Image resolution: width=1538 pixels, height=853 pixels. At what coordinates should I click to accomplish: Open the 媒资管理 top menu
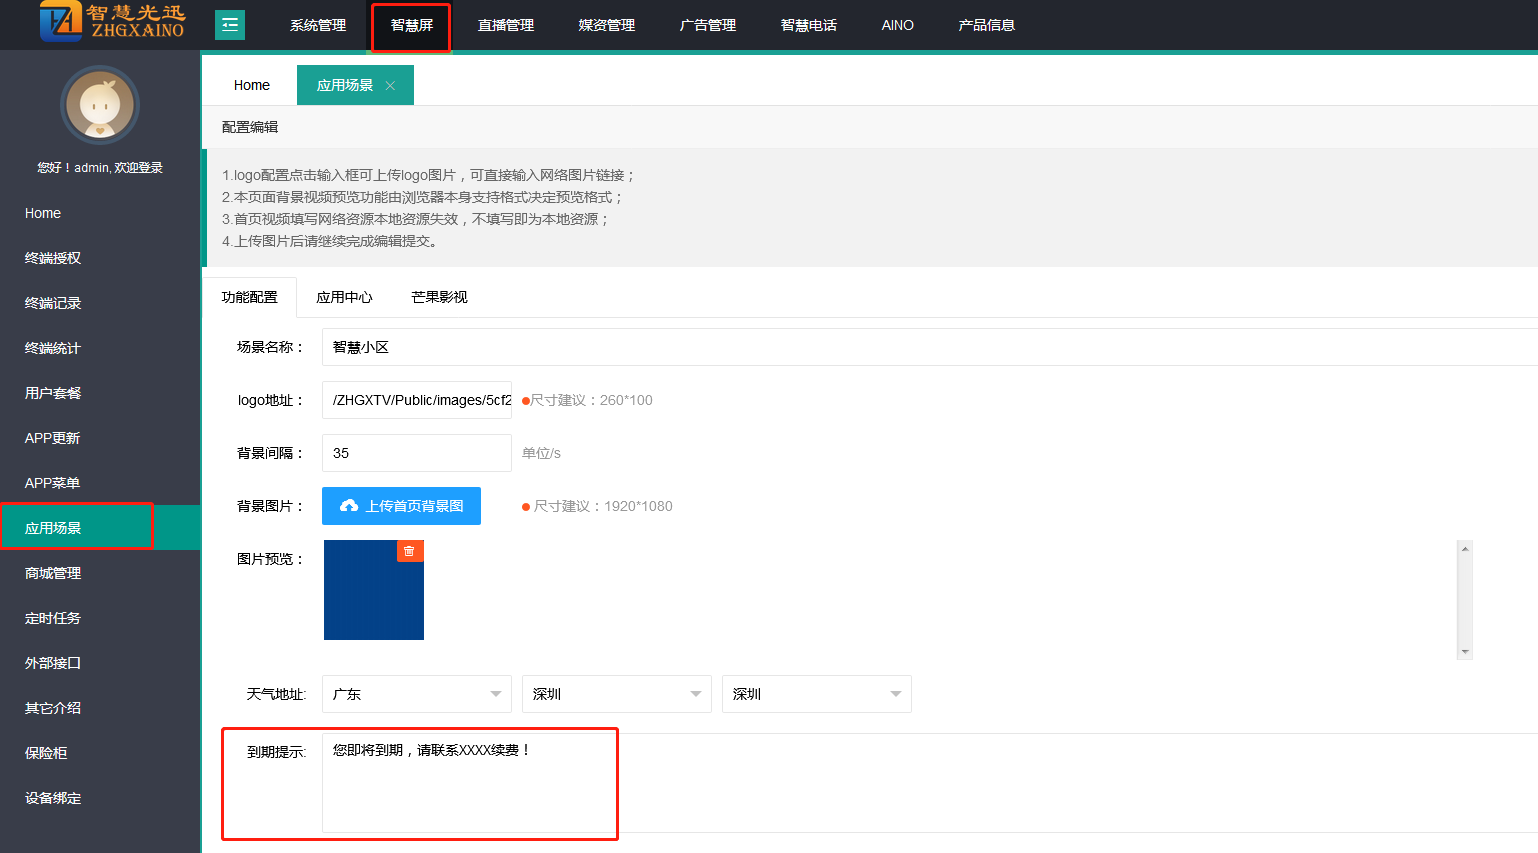point(607,25)
